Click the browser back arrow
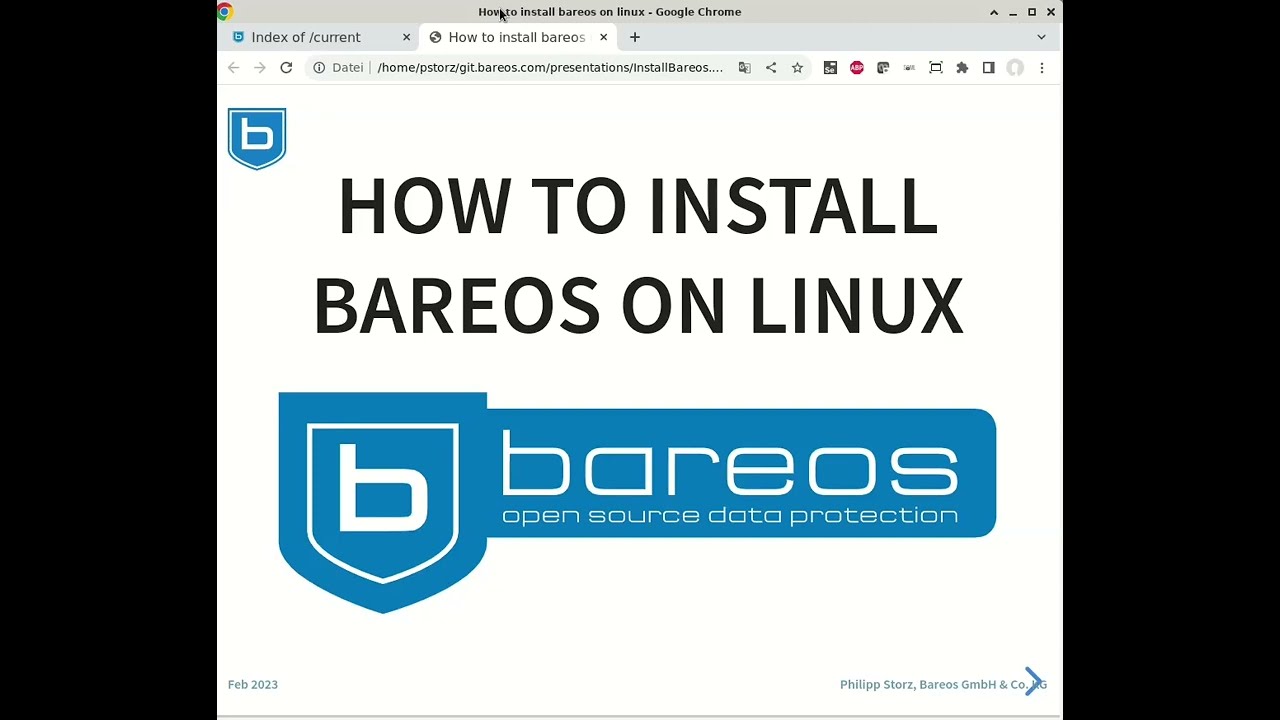Screen dimensions: 1280x720 coord(233,68)
